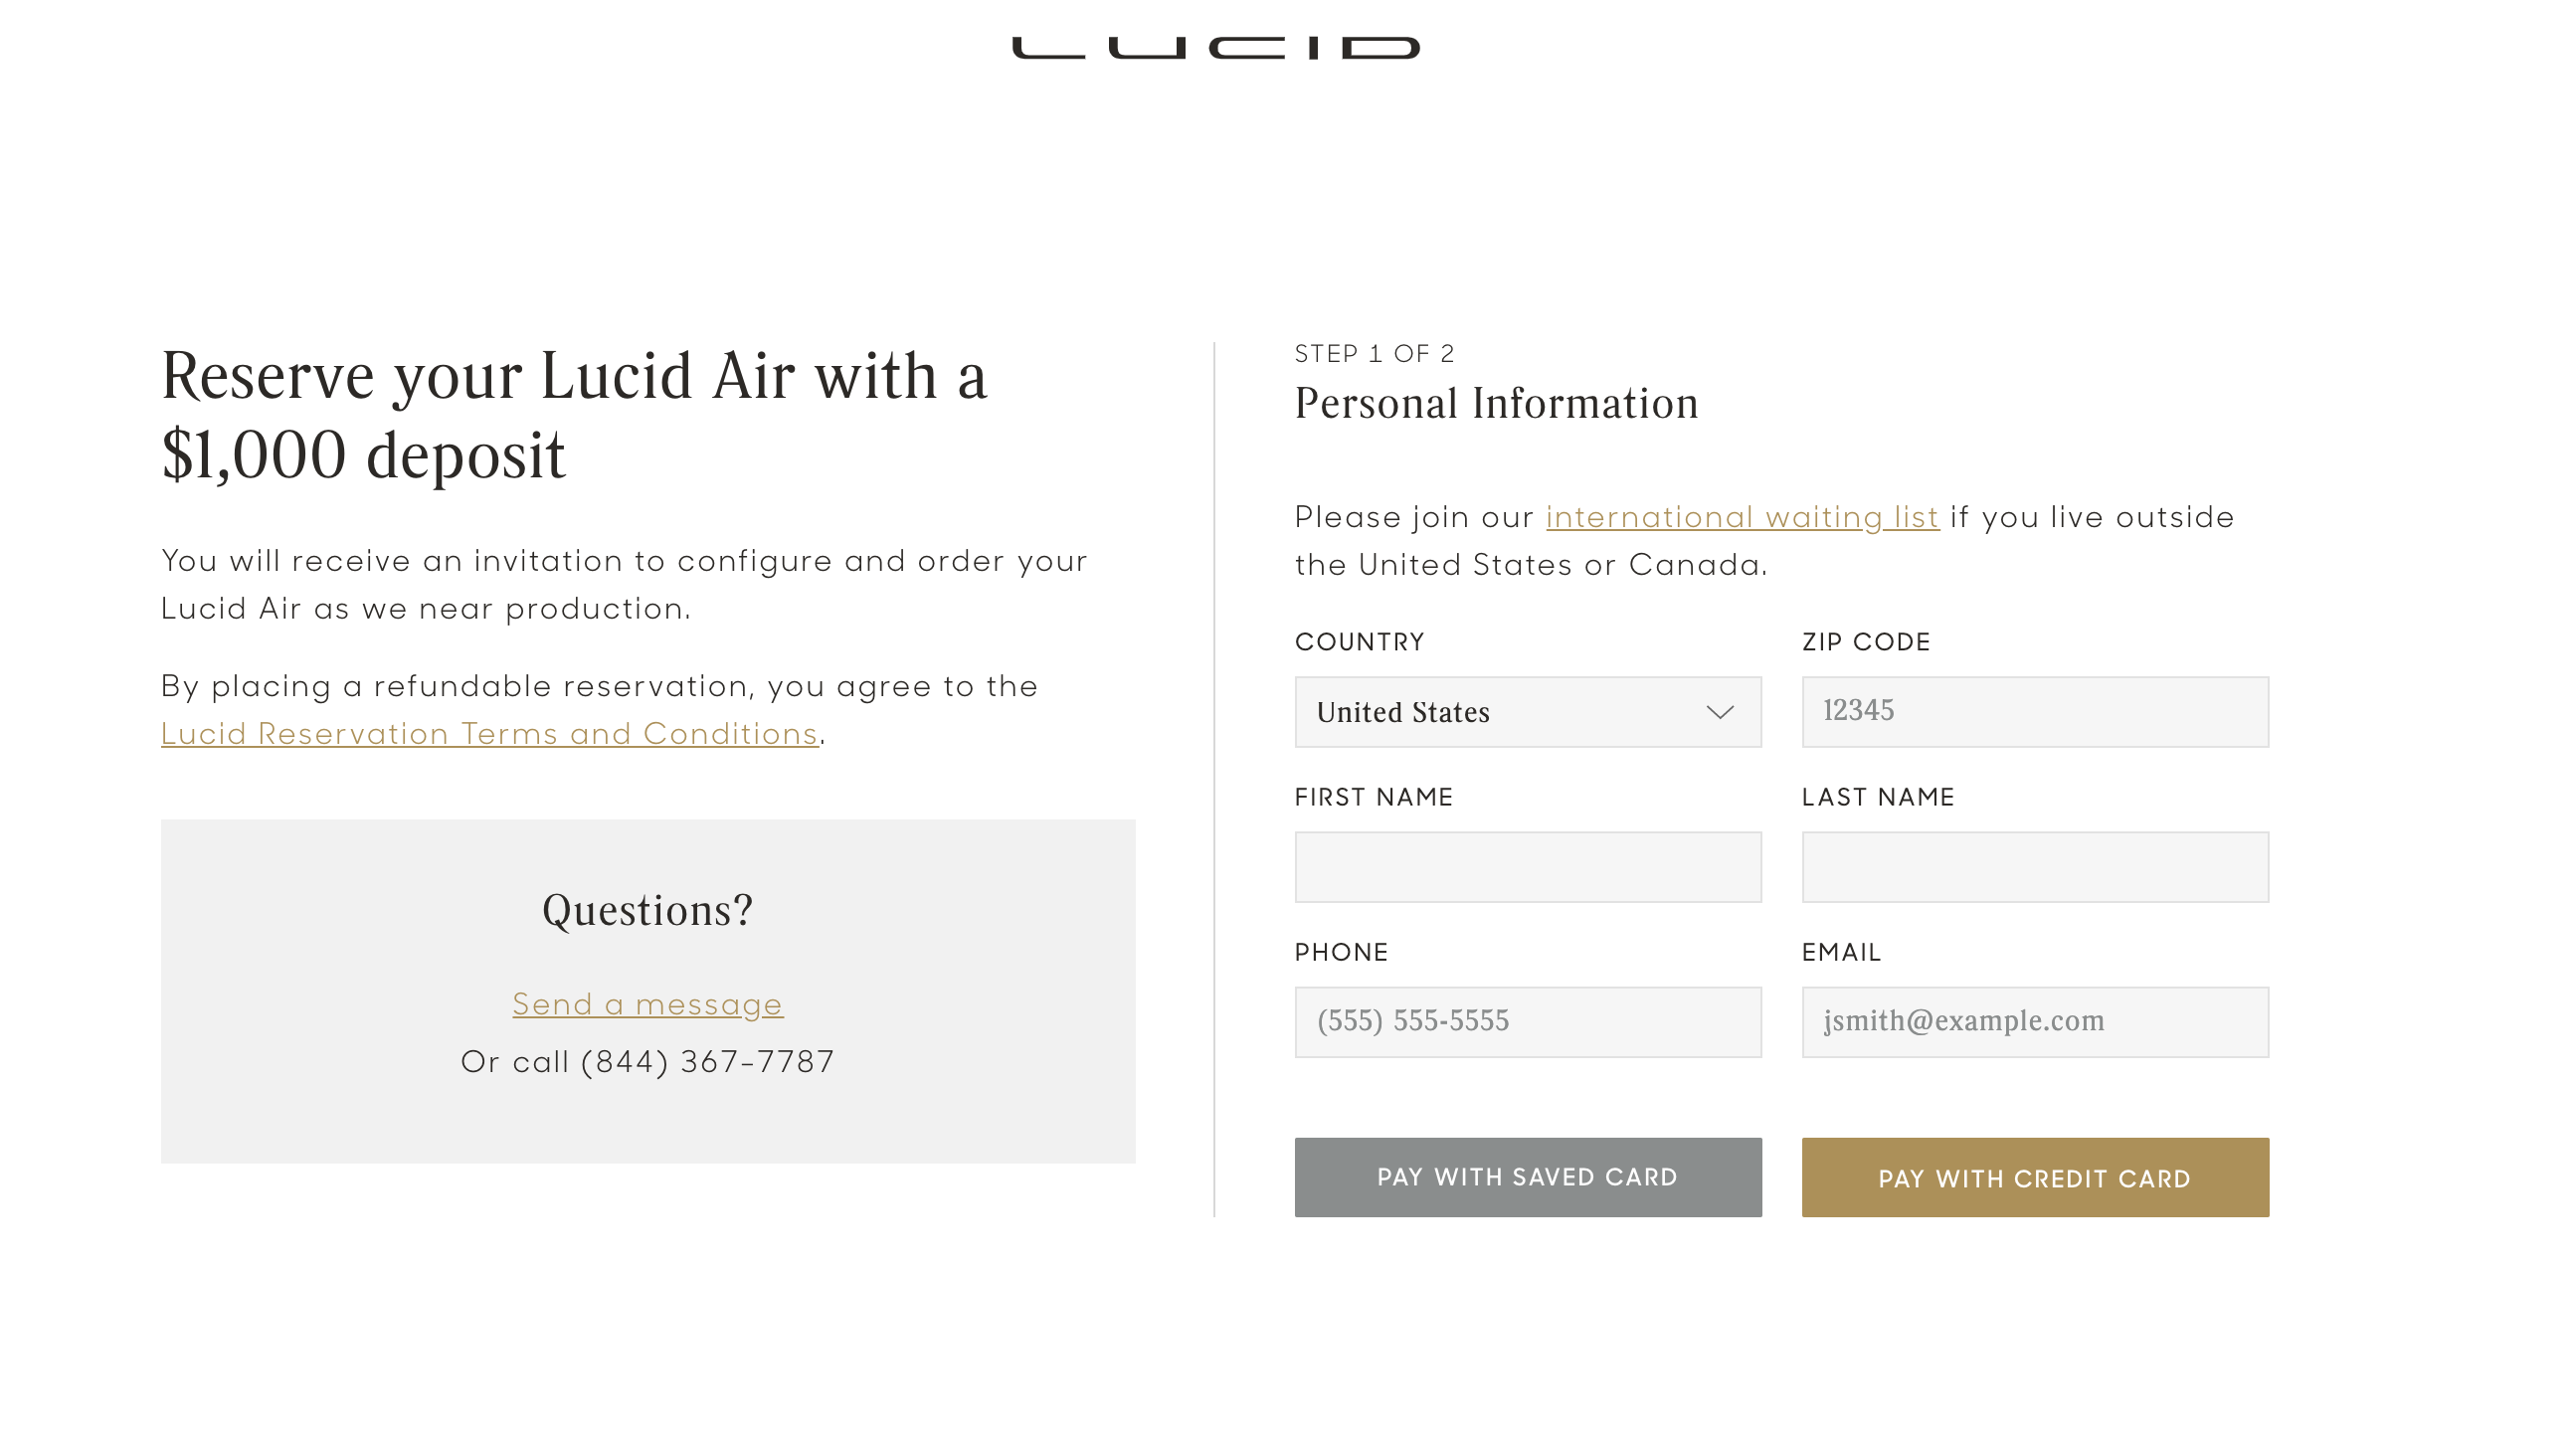Click the Personal Information heading

1496,404
